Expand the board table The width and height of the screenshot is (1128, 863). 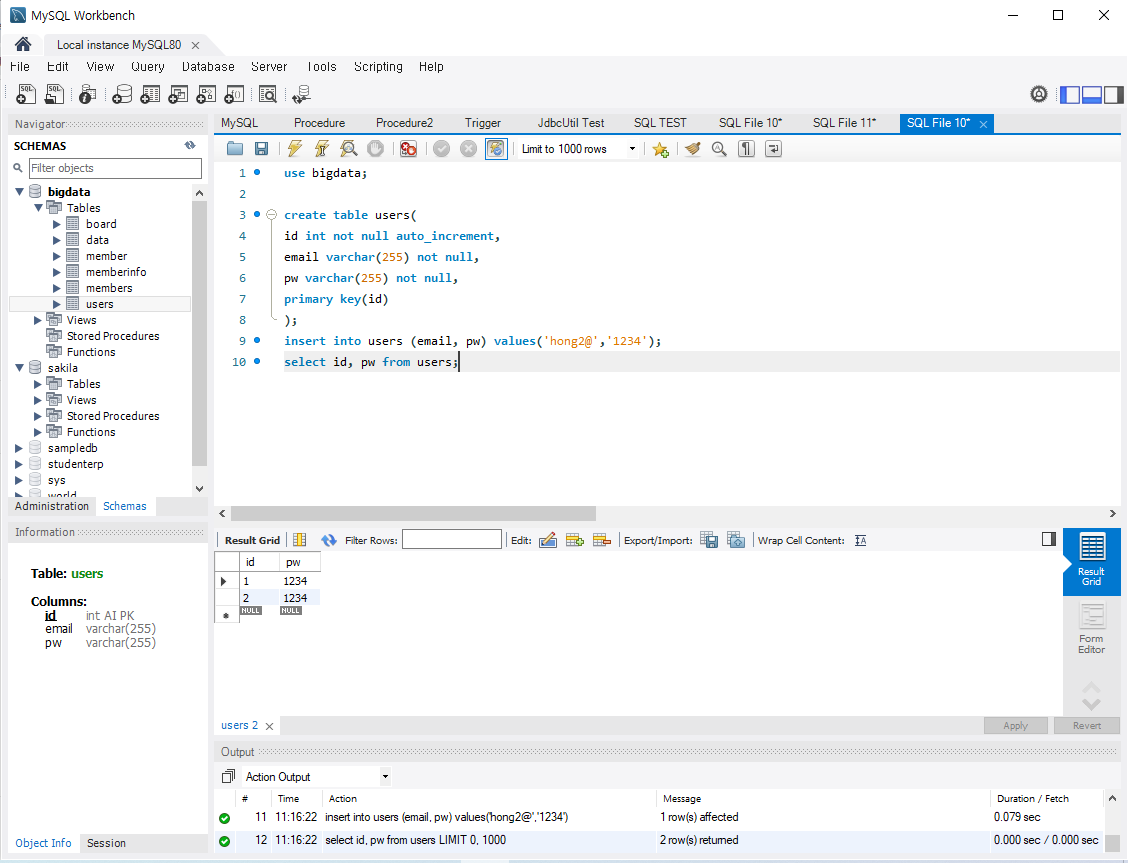tap(57, 224)
